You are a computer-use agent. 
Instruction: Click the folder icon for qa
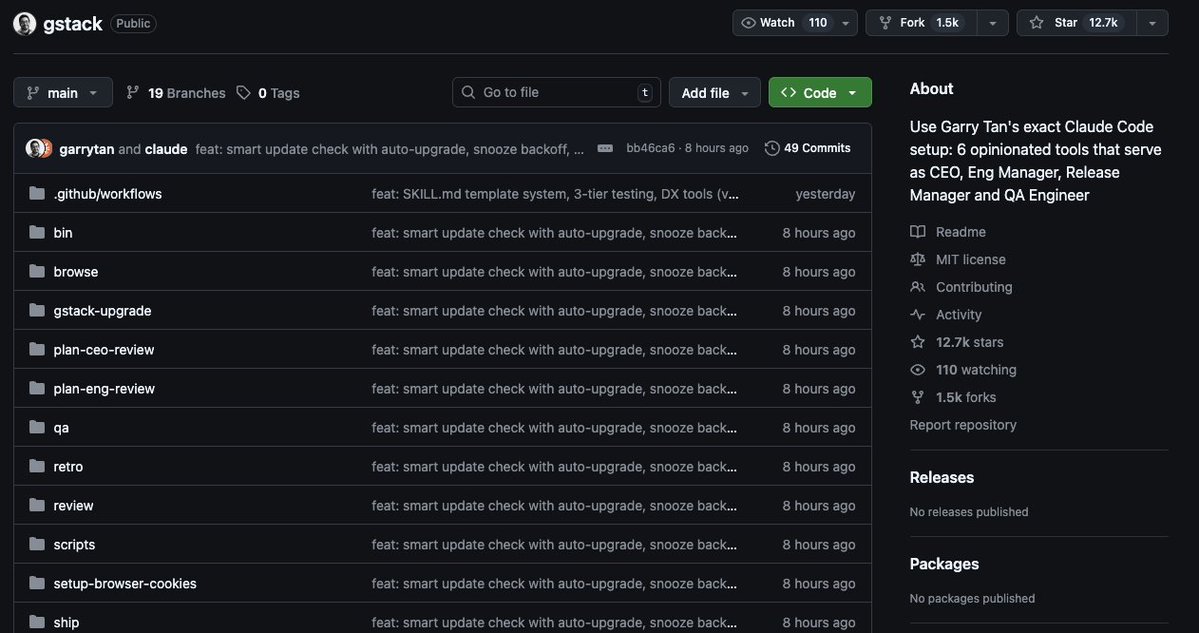[37, 427]
